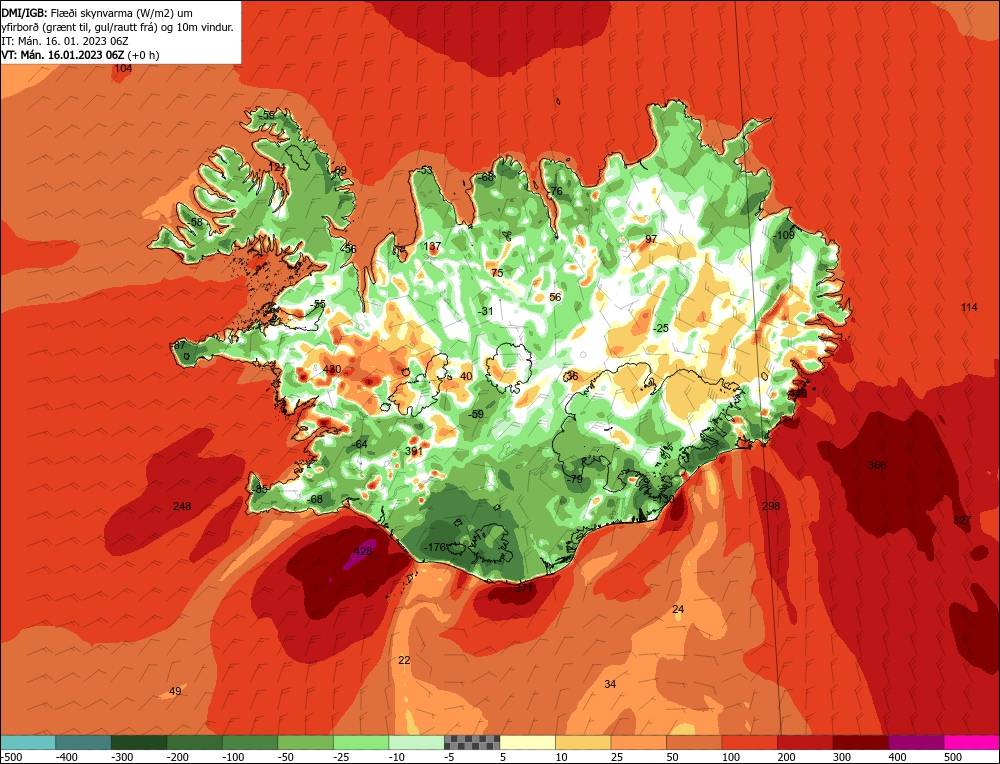Click map value '298' southeast of Iceland

point(771,506)
